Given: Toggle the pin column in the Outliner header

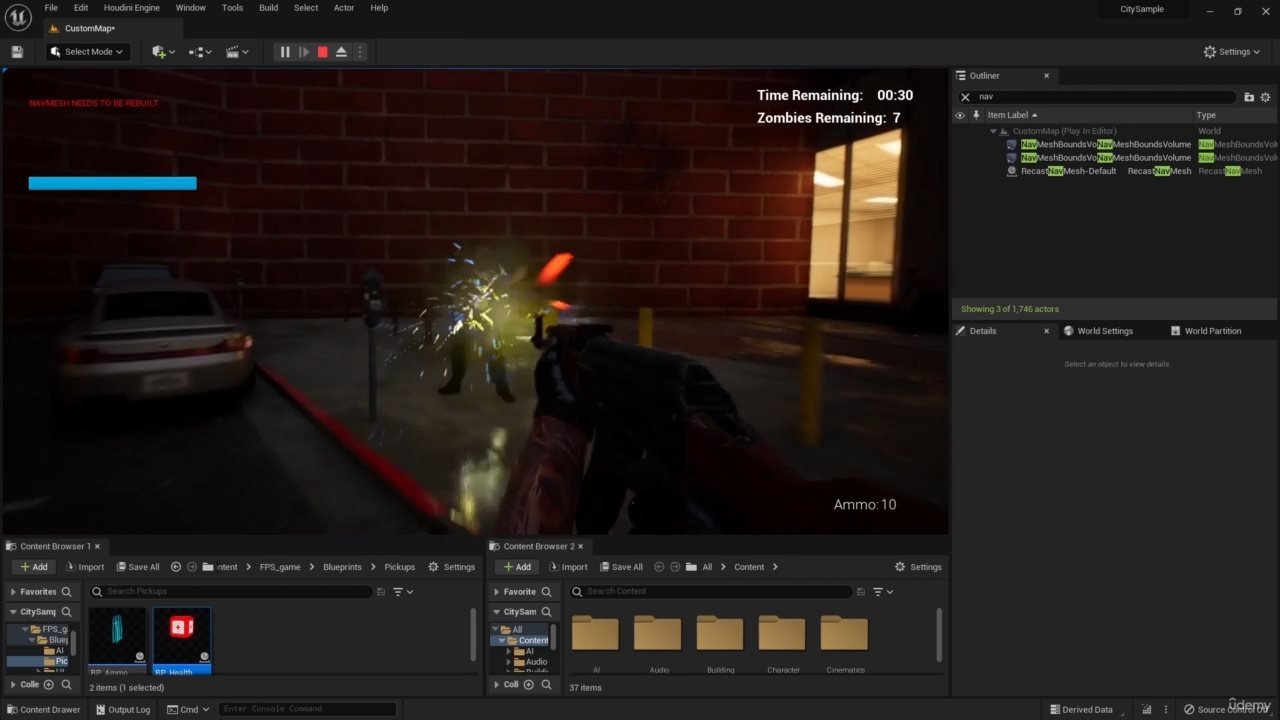Looking at the screenshot, I should coord(975,115).
